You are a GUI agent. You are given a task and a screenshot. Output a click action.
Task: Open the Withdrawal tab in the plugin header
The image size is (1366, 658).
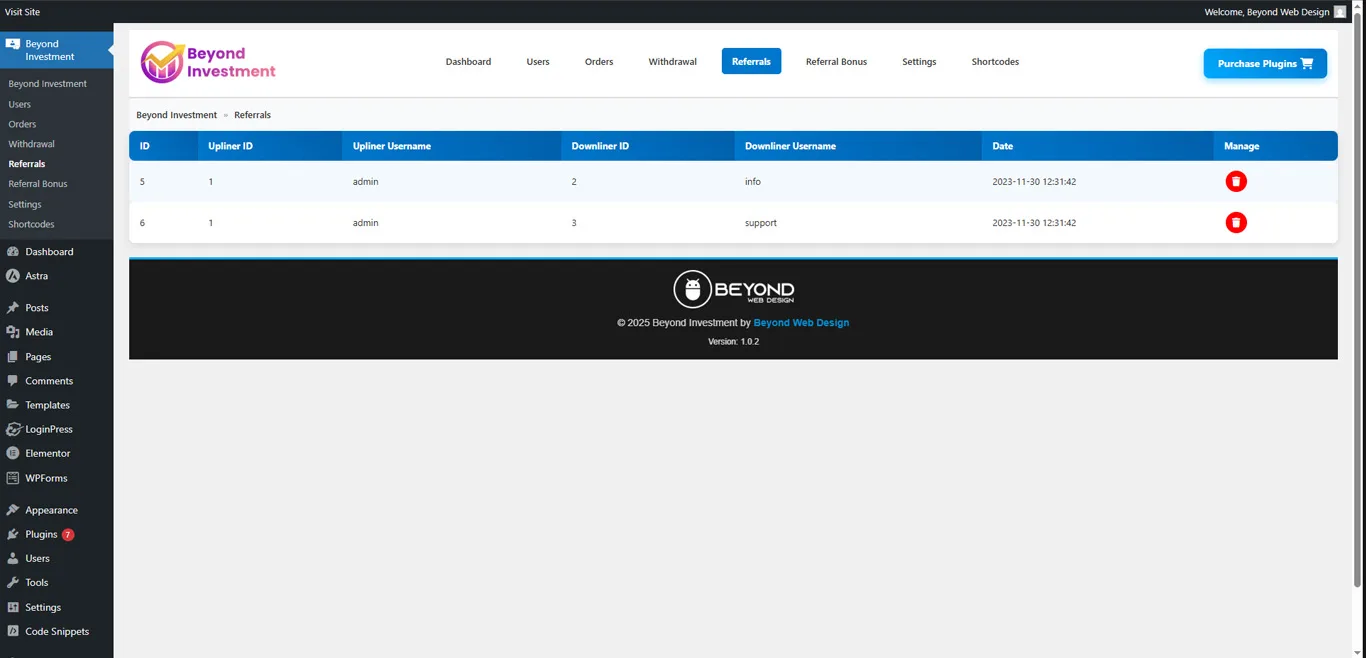(672, 61)
